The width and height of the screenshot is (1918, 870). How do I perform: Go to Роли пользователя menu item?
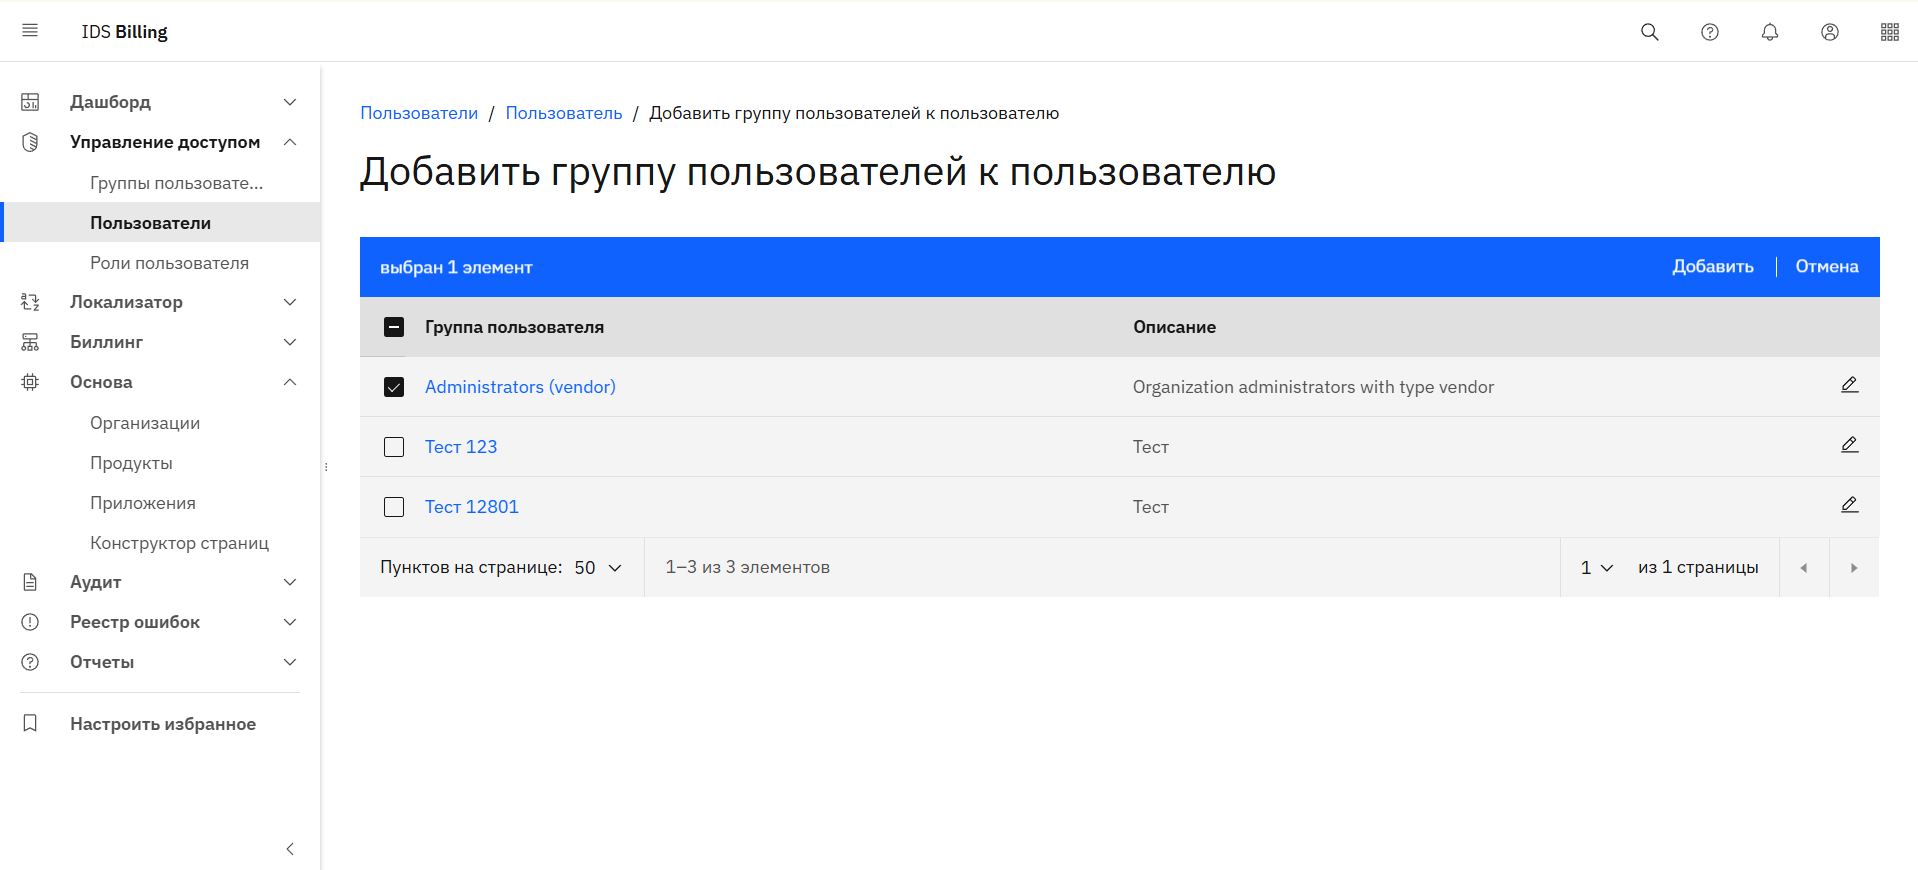click(x=169, y=263)
